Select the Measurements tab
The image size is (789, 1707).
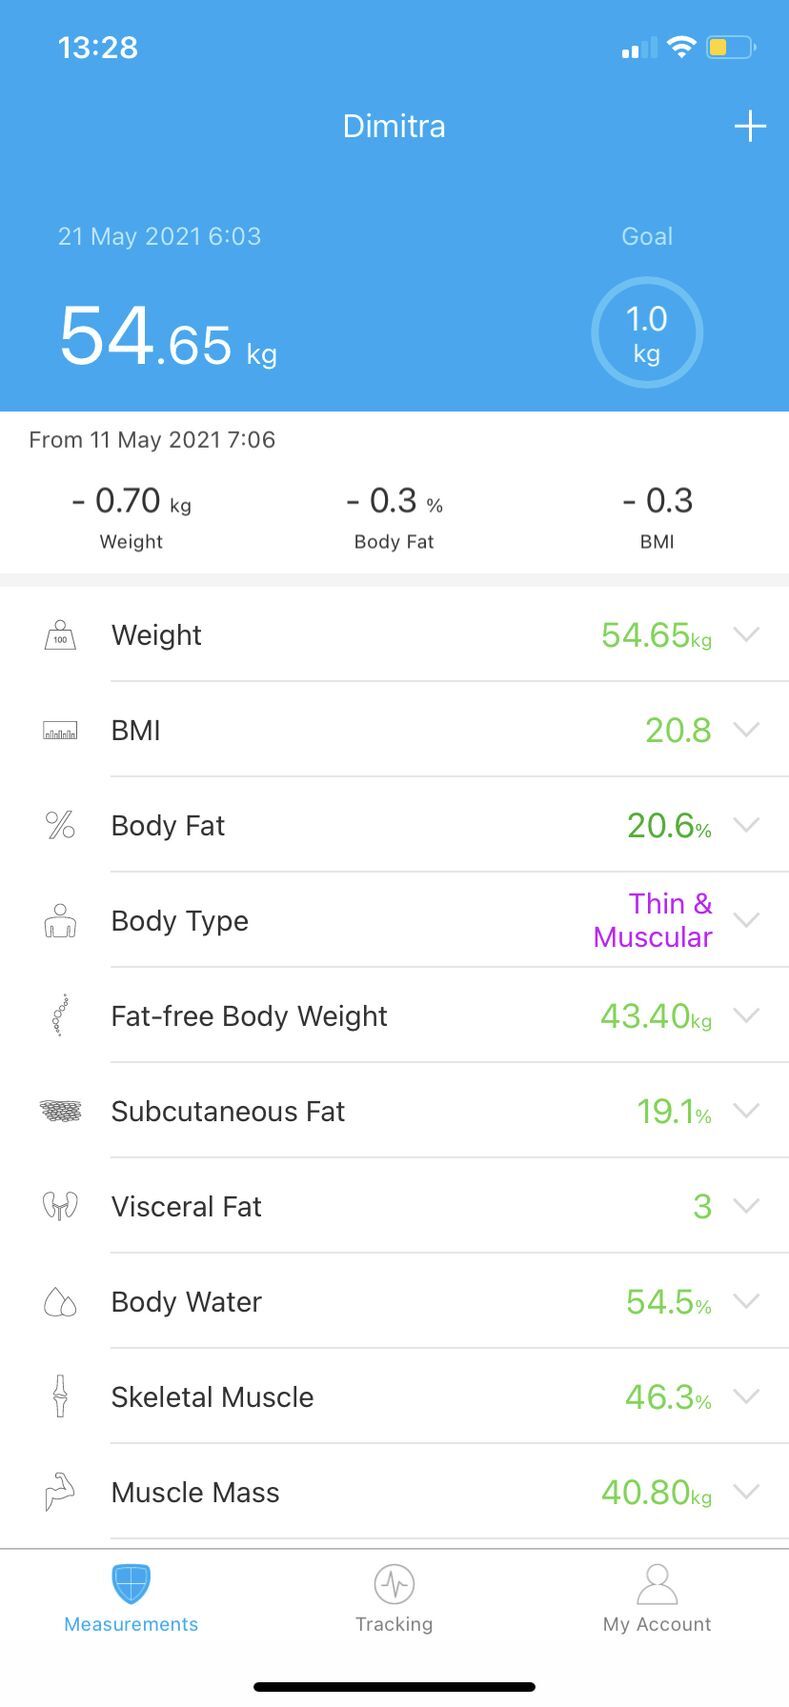click(x=131, y=1600)
